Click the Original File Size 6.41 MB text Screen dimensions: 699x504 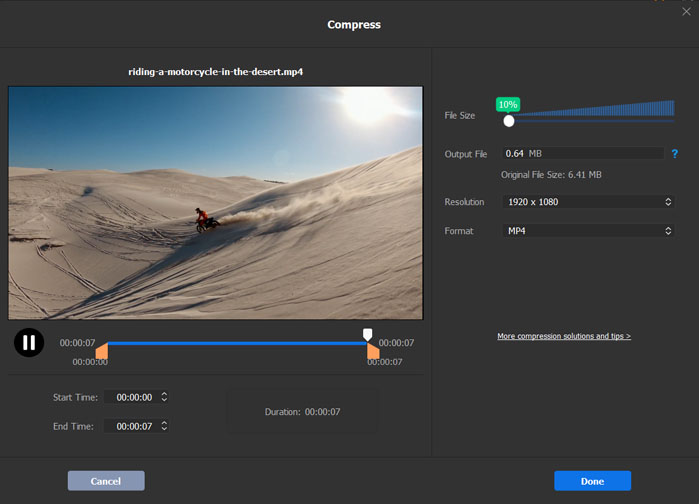pyautogui.click(x=551, y=175)
